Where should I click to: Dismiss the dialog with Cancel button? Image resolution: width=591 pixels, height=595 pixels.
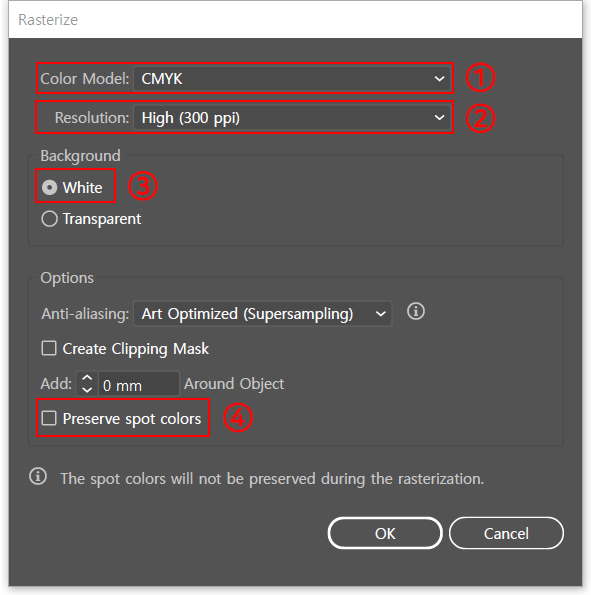click(x=506, y=533)
